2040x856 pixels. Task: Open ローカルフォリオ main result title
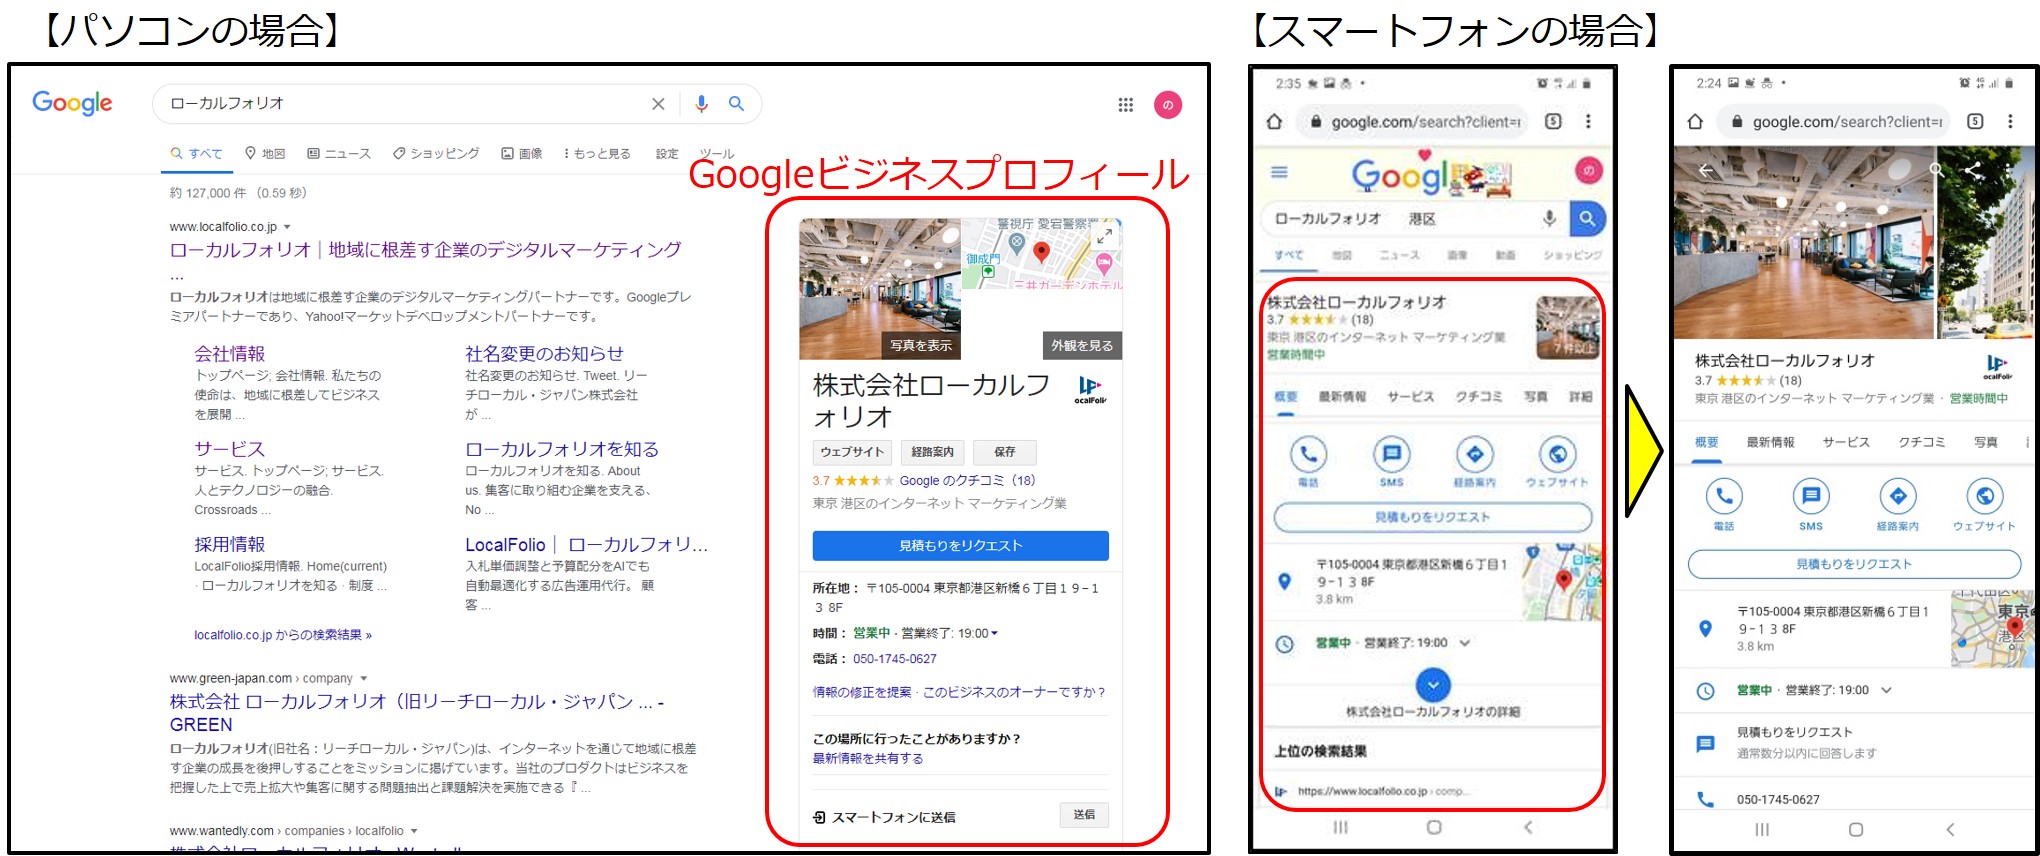[x=425, y=250]
